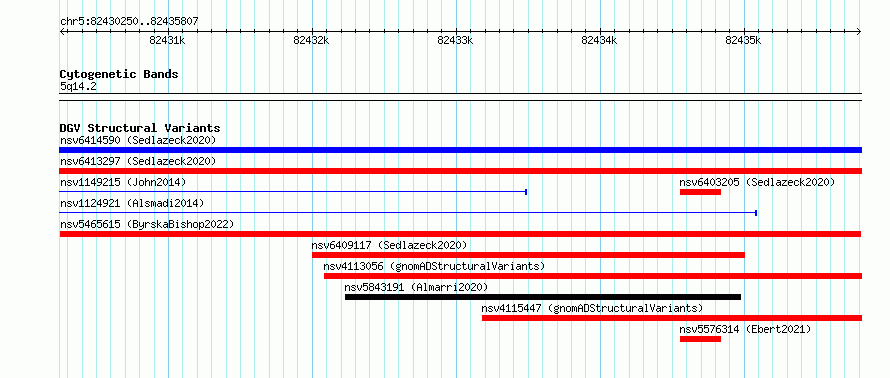Click the blue nsv6414590 variant bar

pyautogui.click(x=460, y=150)
